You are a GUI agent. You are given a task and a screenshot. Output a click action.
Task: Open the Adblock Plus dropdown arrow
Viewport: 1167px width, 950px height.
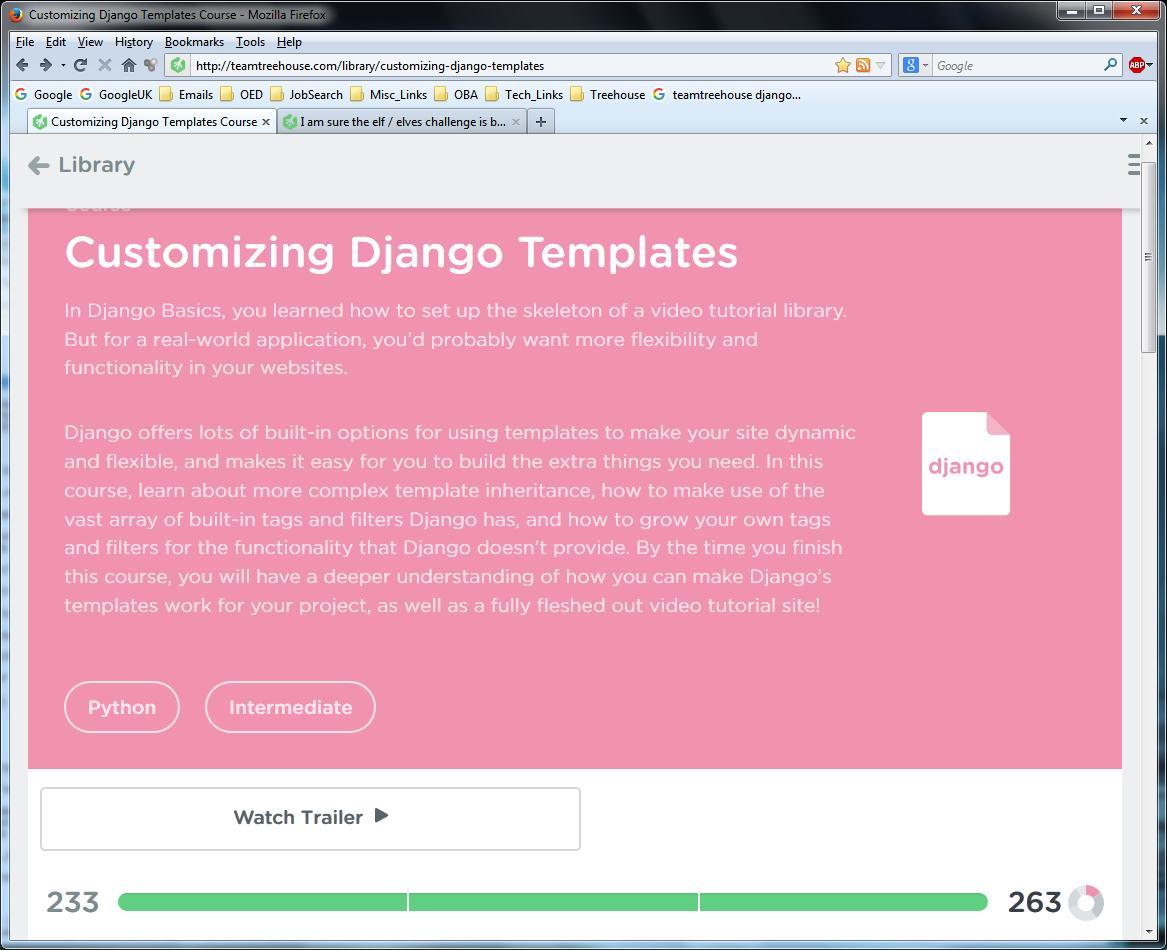click(1150, 66)
